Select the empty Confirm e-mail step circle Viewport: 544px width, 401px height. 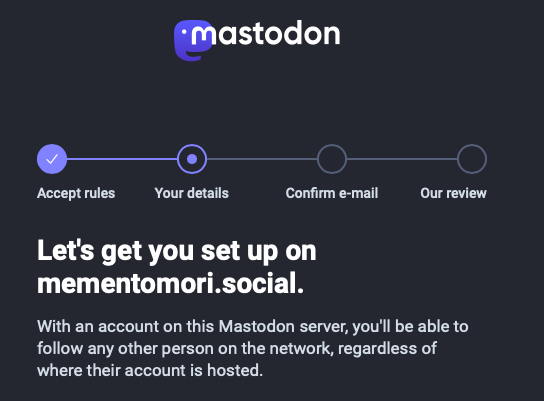point(332,159)
